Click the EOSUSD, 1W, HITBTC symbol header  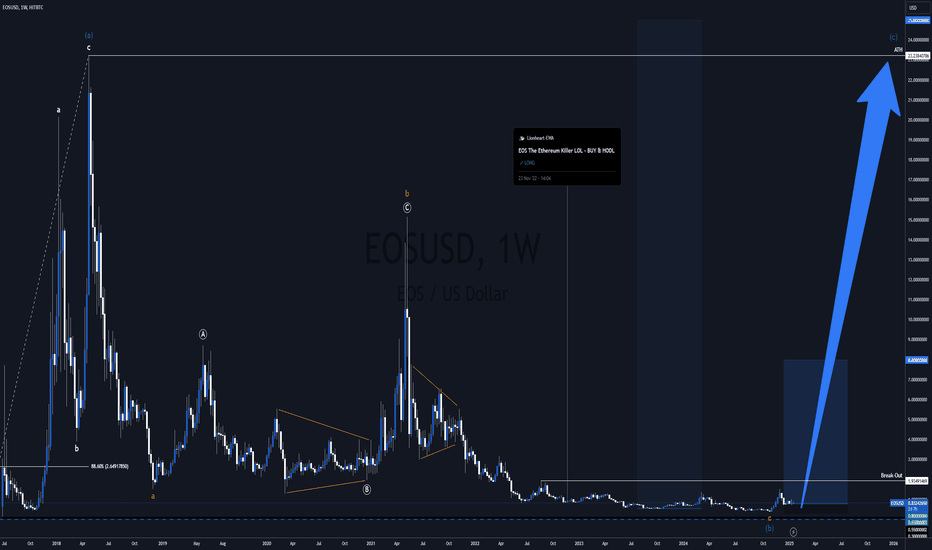tap(23, 7)
